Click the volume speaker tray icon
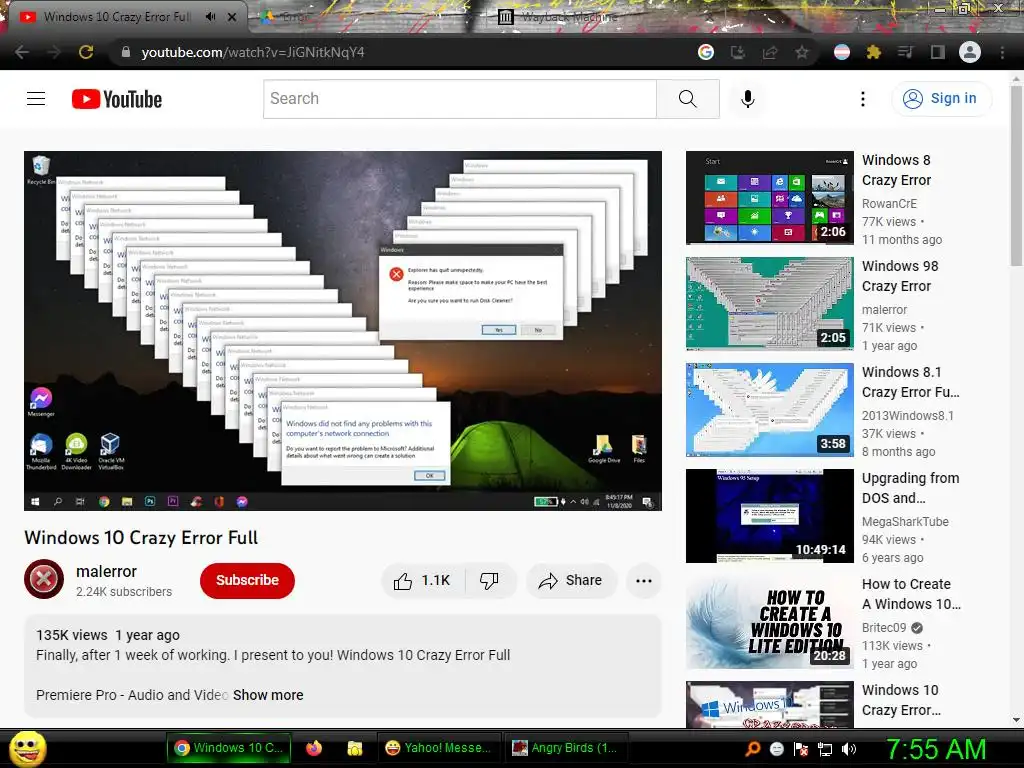The width and height of the screenshot is (1024, 768). point(849,749)
